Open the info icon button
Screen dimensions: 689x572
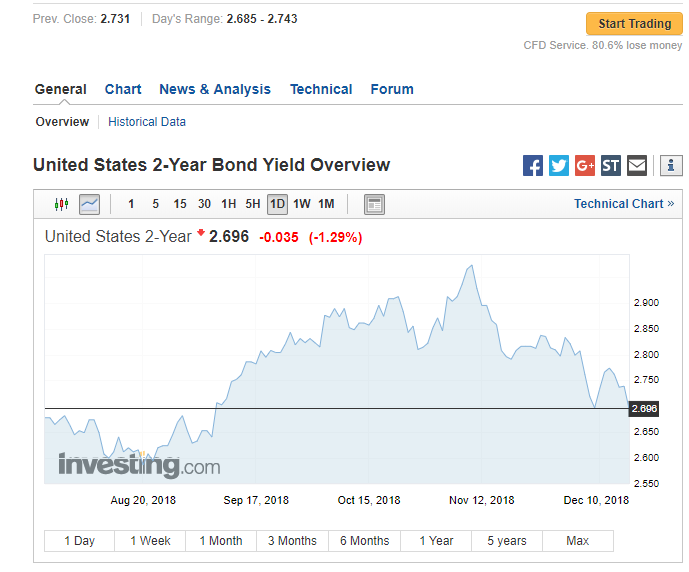671,166
